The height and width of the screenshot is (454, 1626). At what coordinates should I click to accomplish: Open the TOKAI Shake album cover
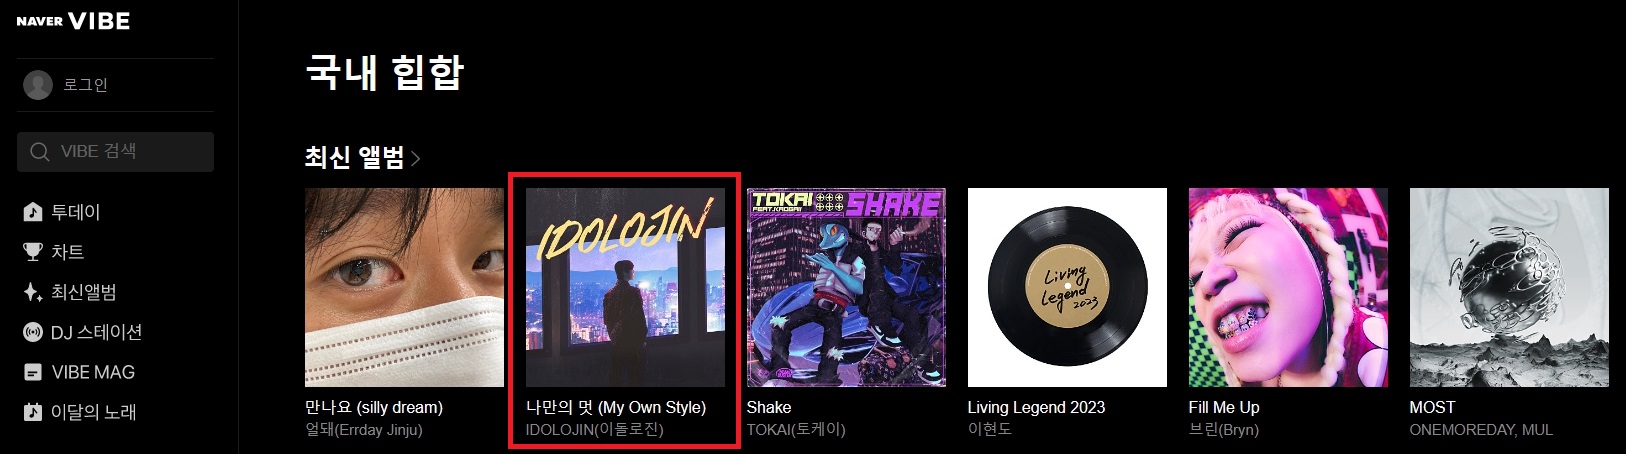pos(846,287)
